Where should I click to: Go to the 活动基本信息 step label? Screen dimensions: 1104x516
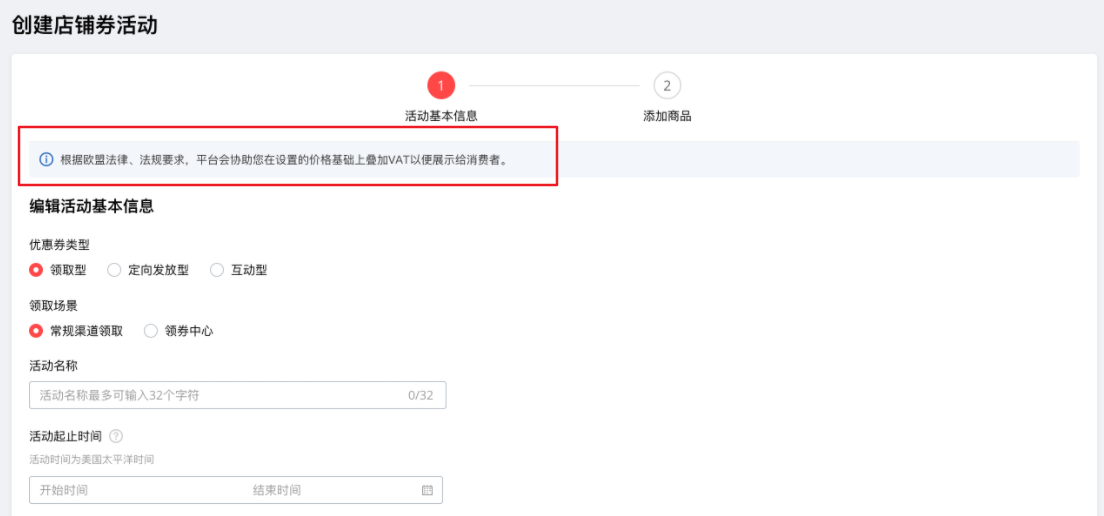pyautogui.click(x=441, y=116)
